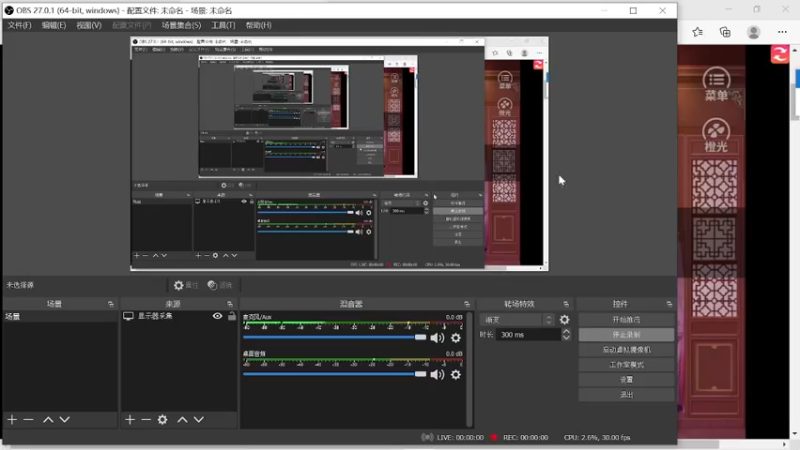Add a new scene with the plus icon
The image size is (800, 450).
click(x=12, y=419)
